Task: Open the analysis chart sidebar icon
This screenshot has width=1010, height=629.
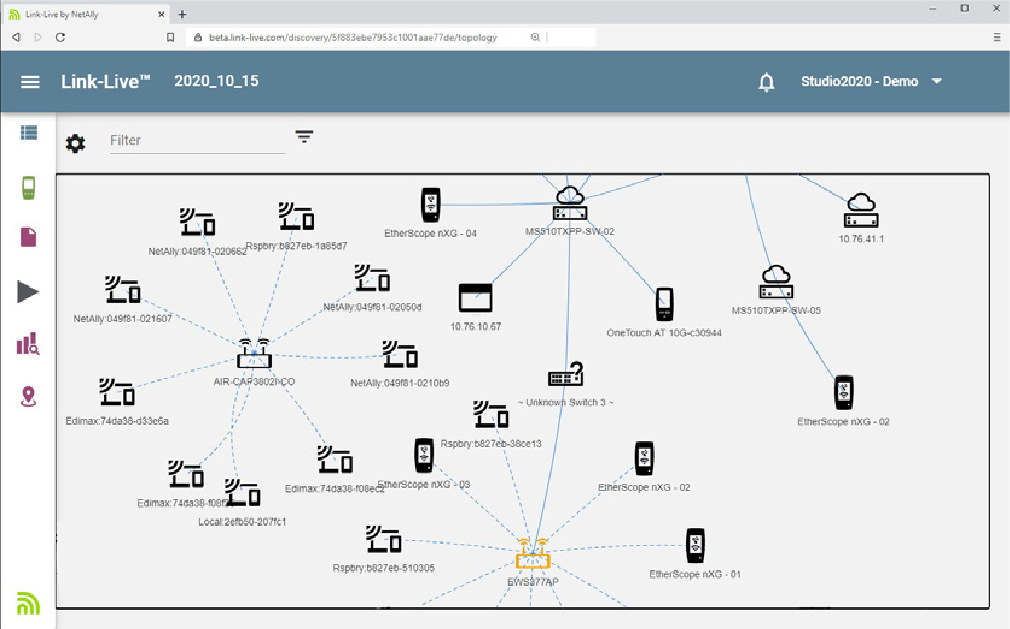Action: tap(28, 344)
